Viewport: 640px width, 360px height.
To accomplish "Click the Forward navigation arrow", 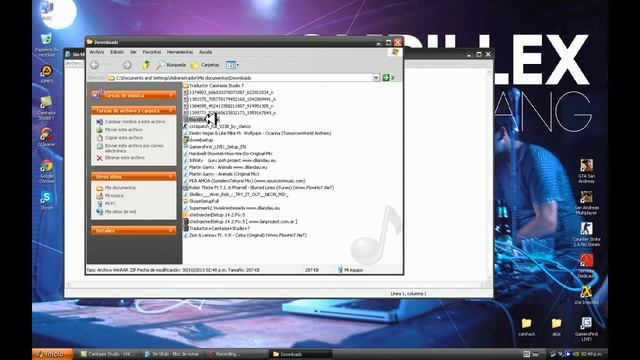I will 127,65.
